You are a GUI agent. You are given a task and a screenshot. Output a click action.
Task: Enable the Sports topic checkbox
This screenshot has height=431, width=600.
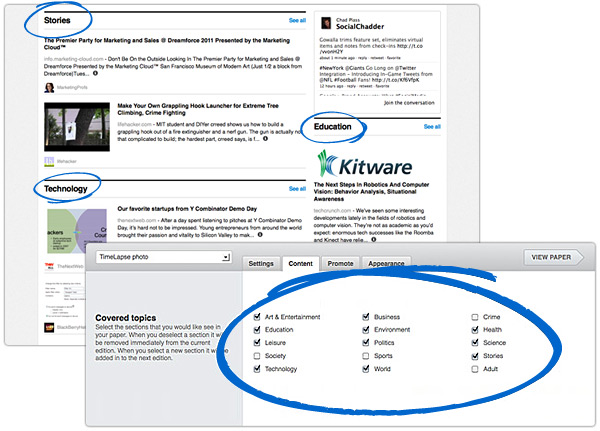[366, 356]
